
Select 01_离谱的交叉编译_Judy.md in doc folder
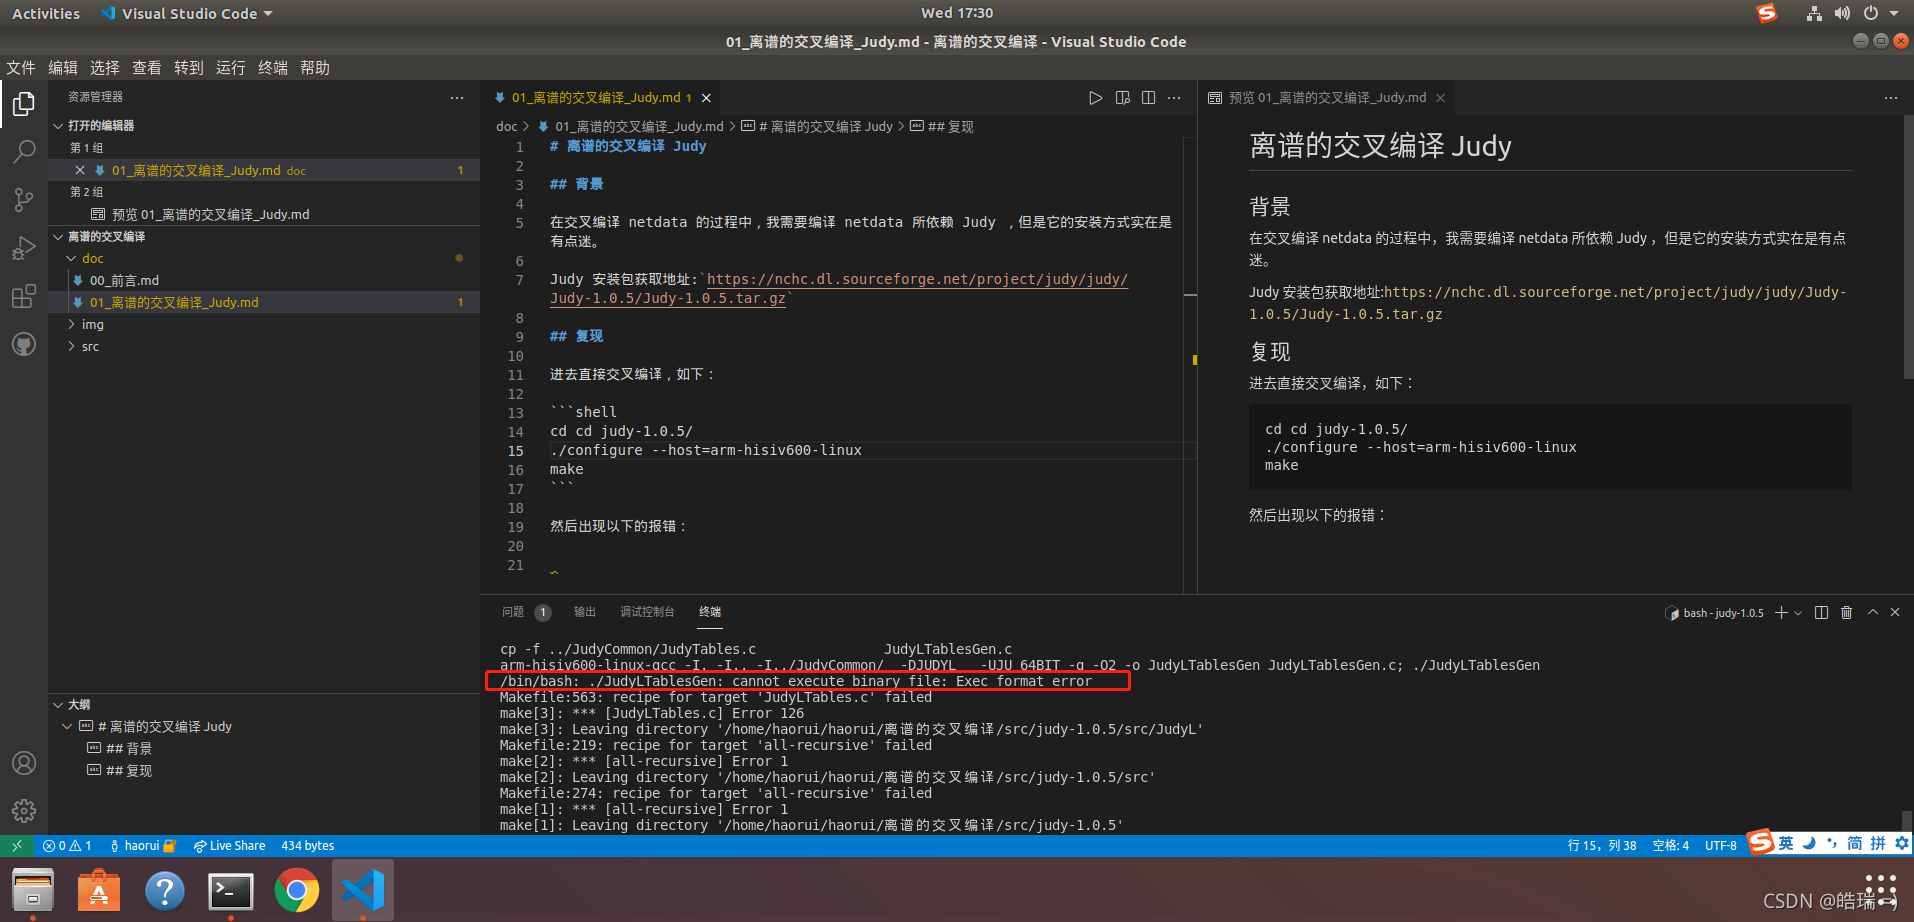(264, 303)
